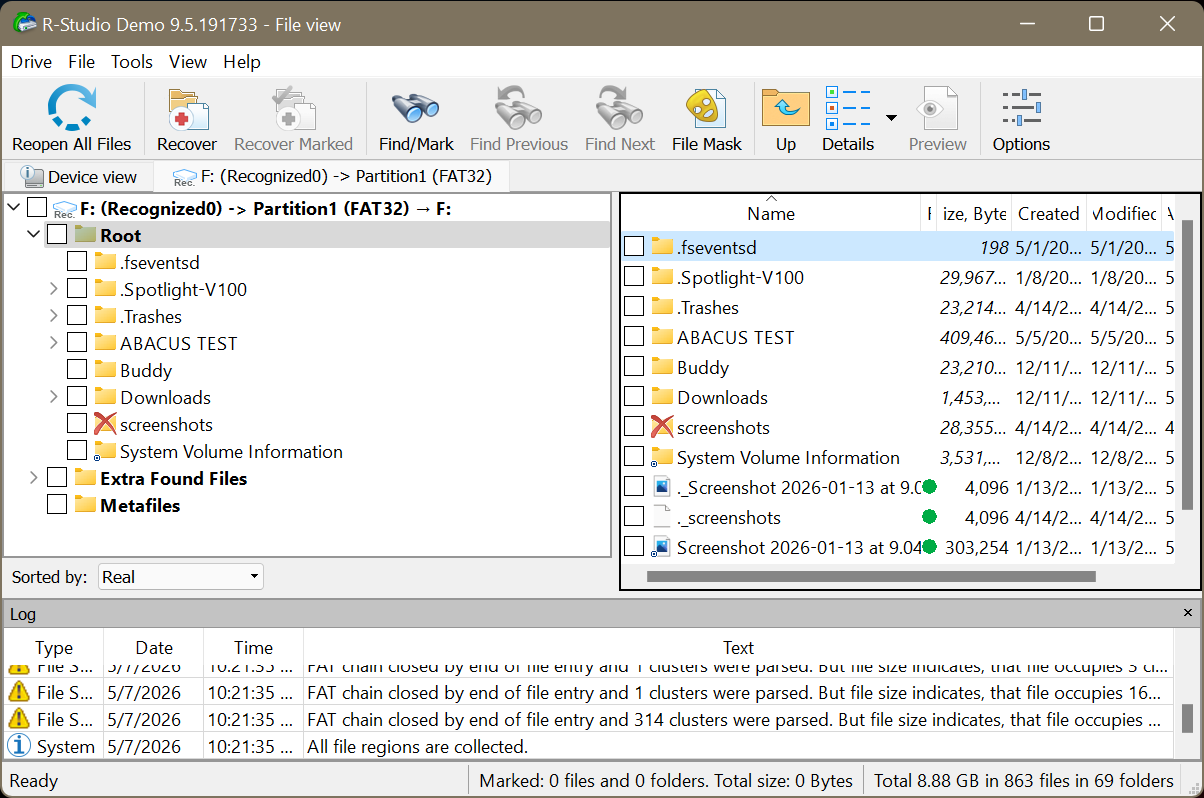Click the blank file icon of ._screenshots
The image size is (1204, 798).
(662, 517)
